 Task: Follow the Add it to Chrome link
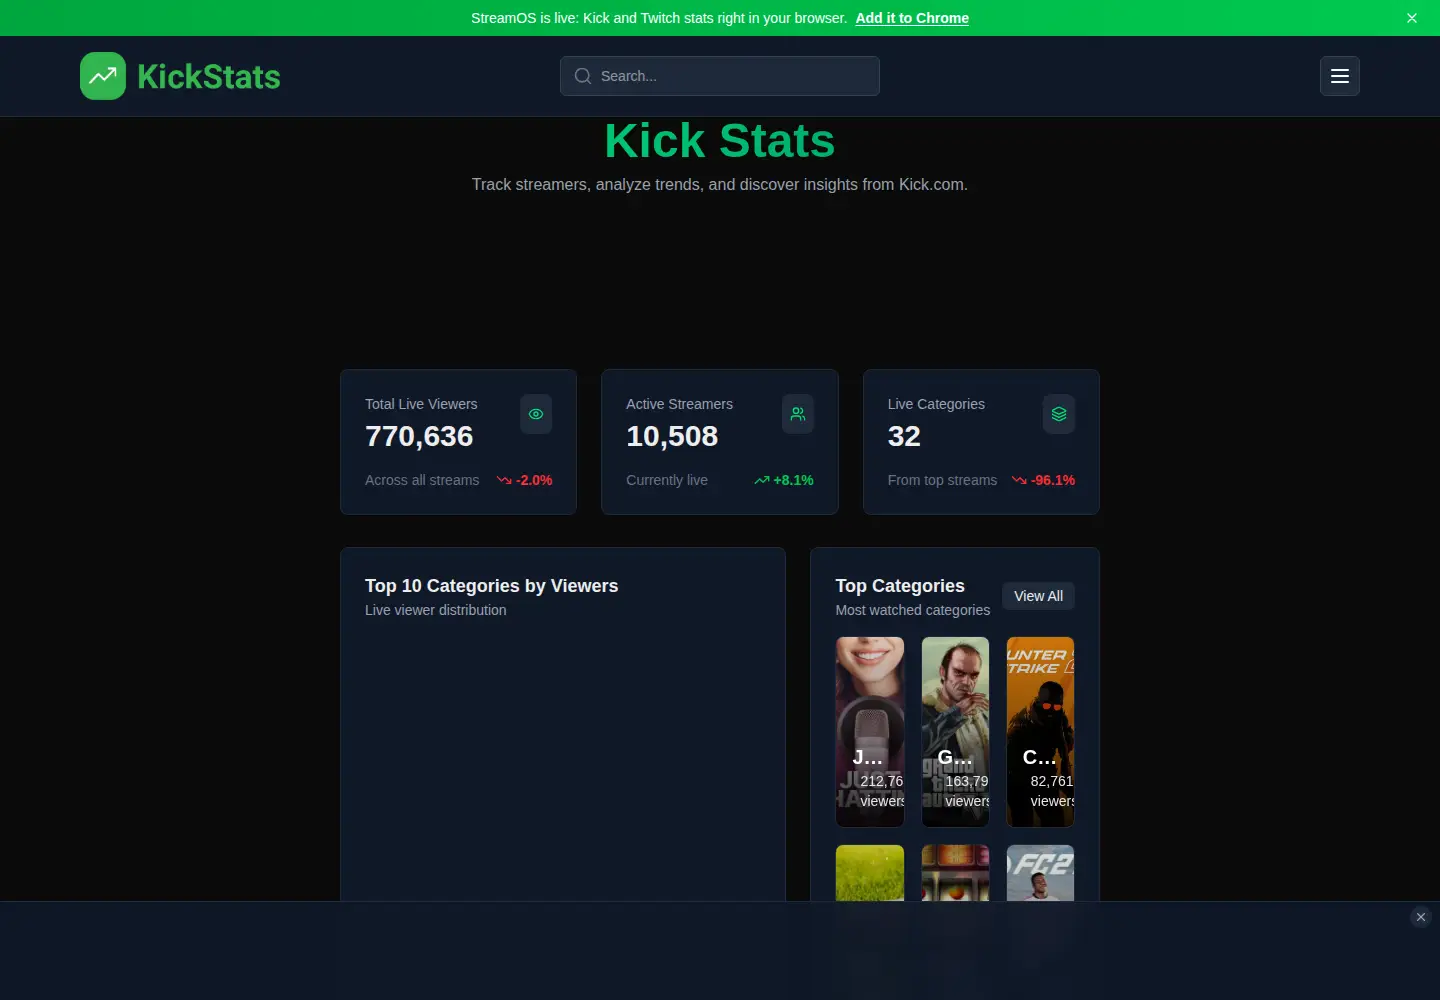pos(912,18)
